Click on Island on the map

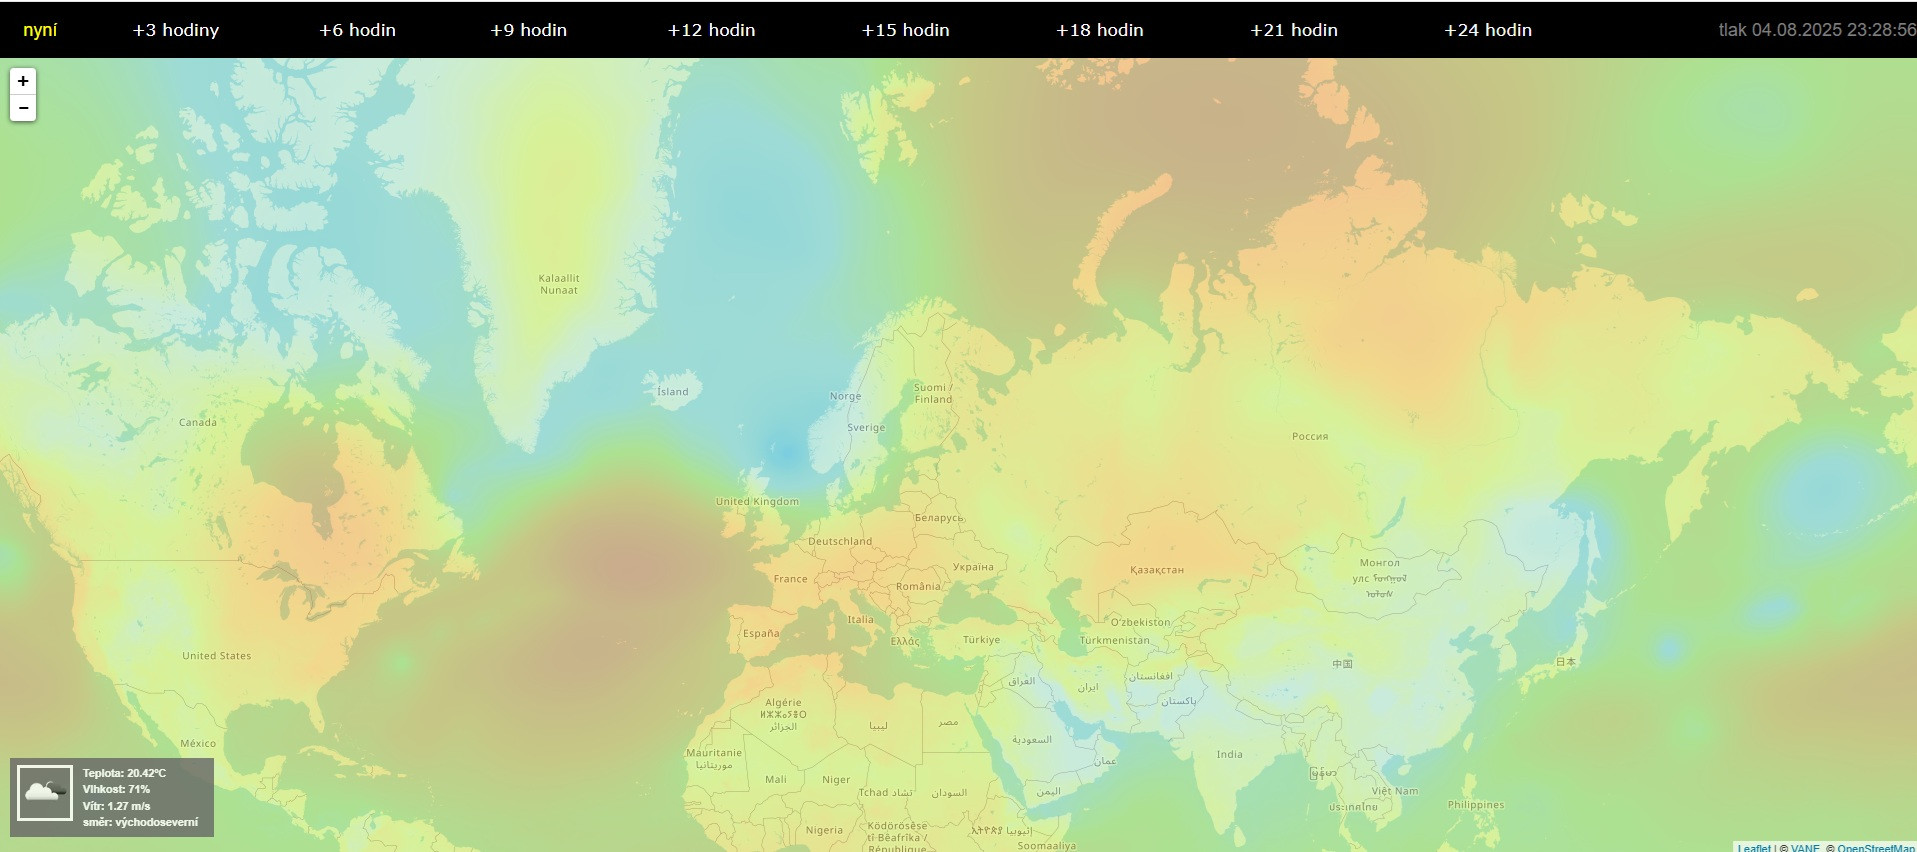pyautogui.click(x=672, y=392)
